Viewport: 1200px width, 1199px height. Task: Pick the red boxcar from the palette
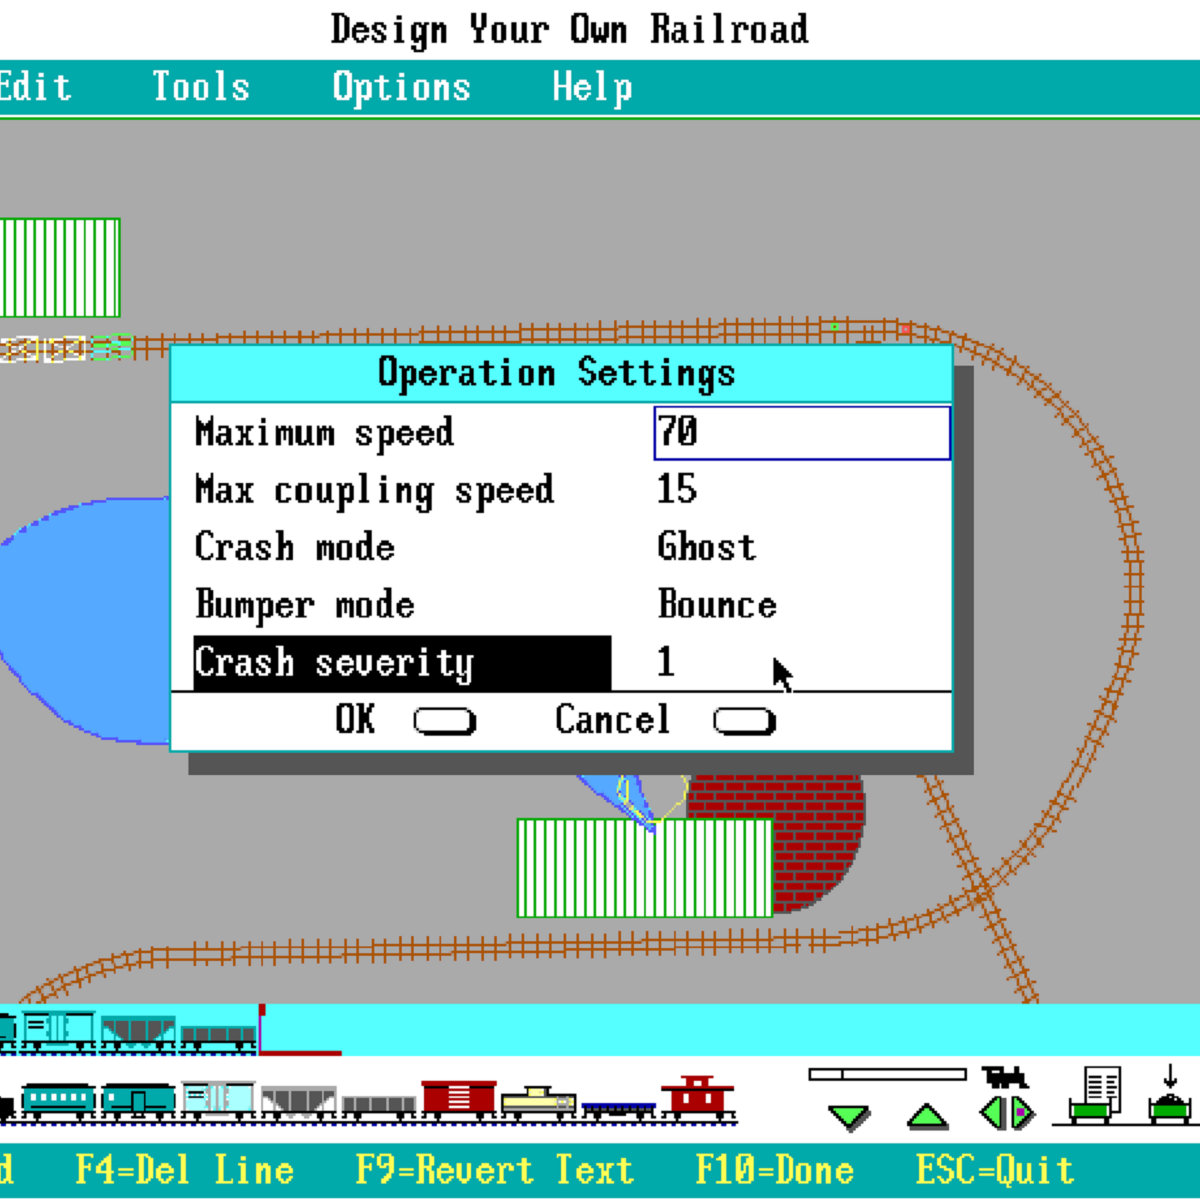(459, 1099)
